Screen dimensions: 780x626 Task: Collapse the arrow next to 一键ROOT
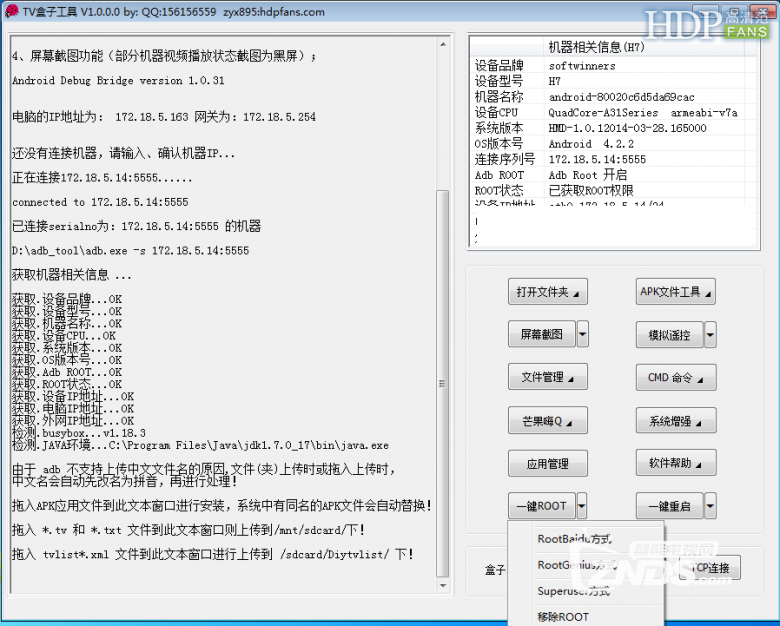tap(582, 506)
